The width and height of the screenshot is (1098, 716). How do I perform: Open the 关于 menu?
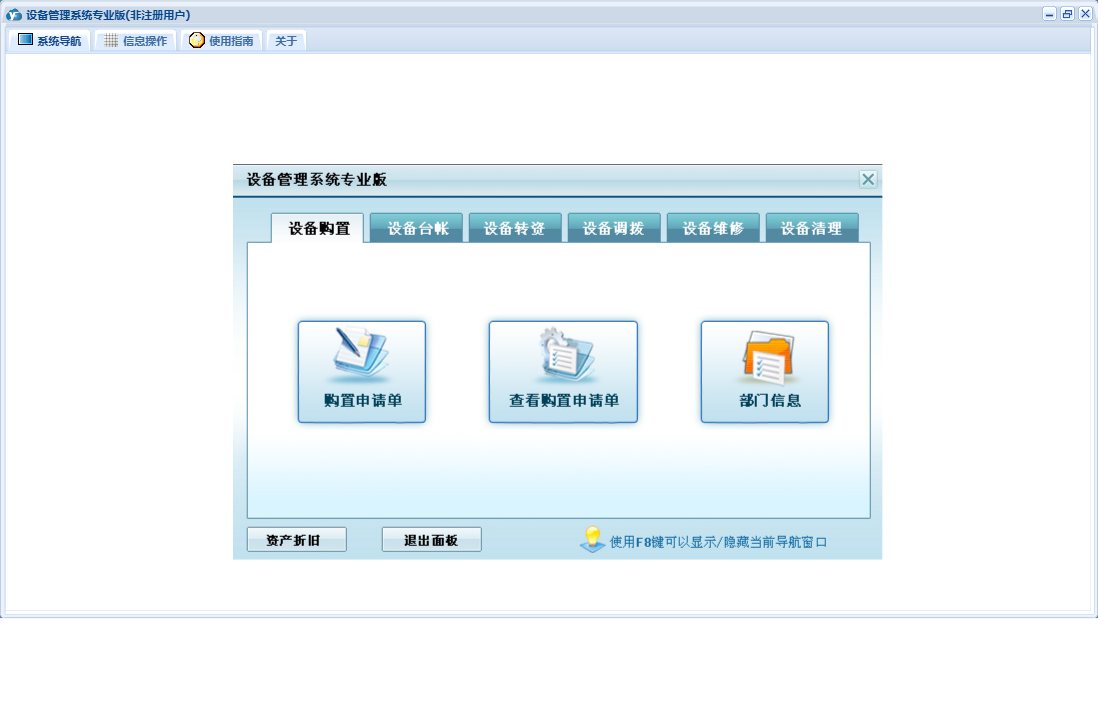pyautogui.click(x=286, y=41)
